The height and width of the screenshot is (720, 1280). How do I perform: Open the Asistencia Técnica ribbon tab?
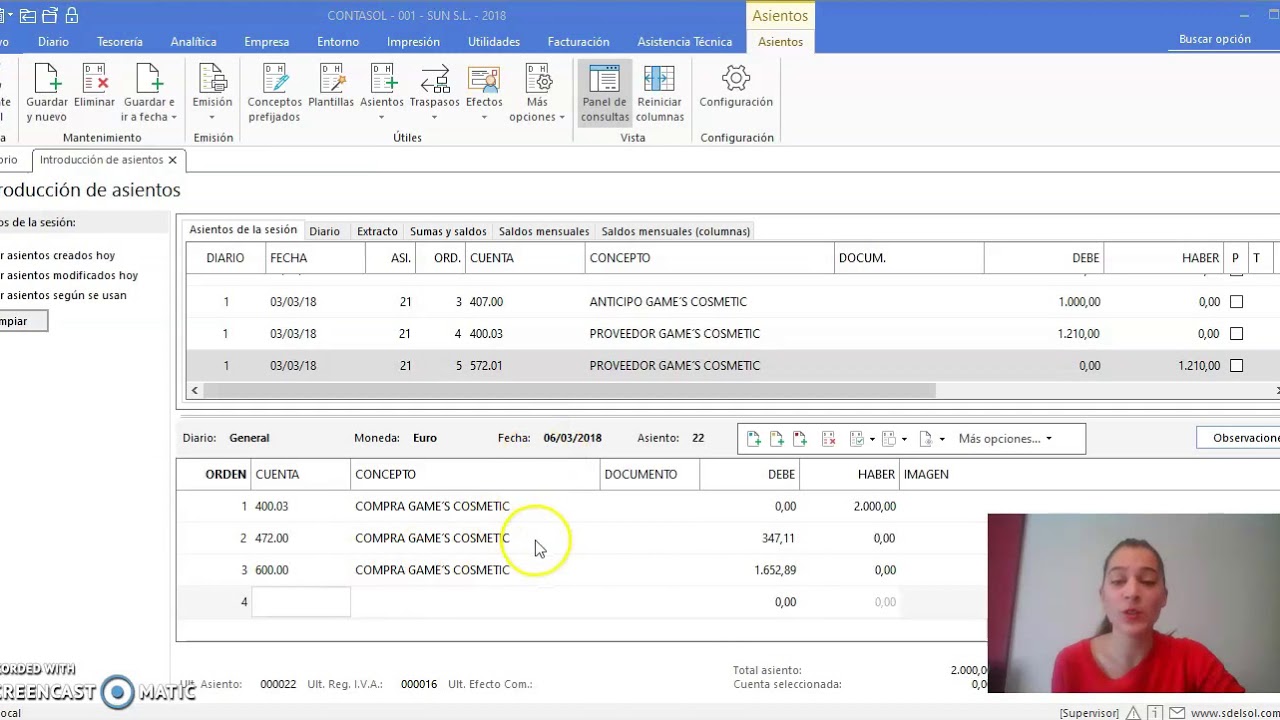coord(685,42)
